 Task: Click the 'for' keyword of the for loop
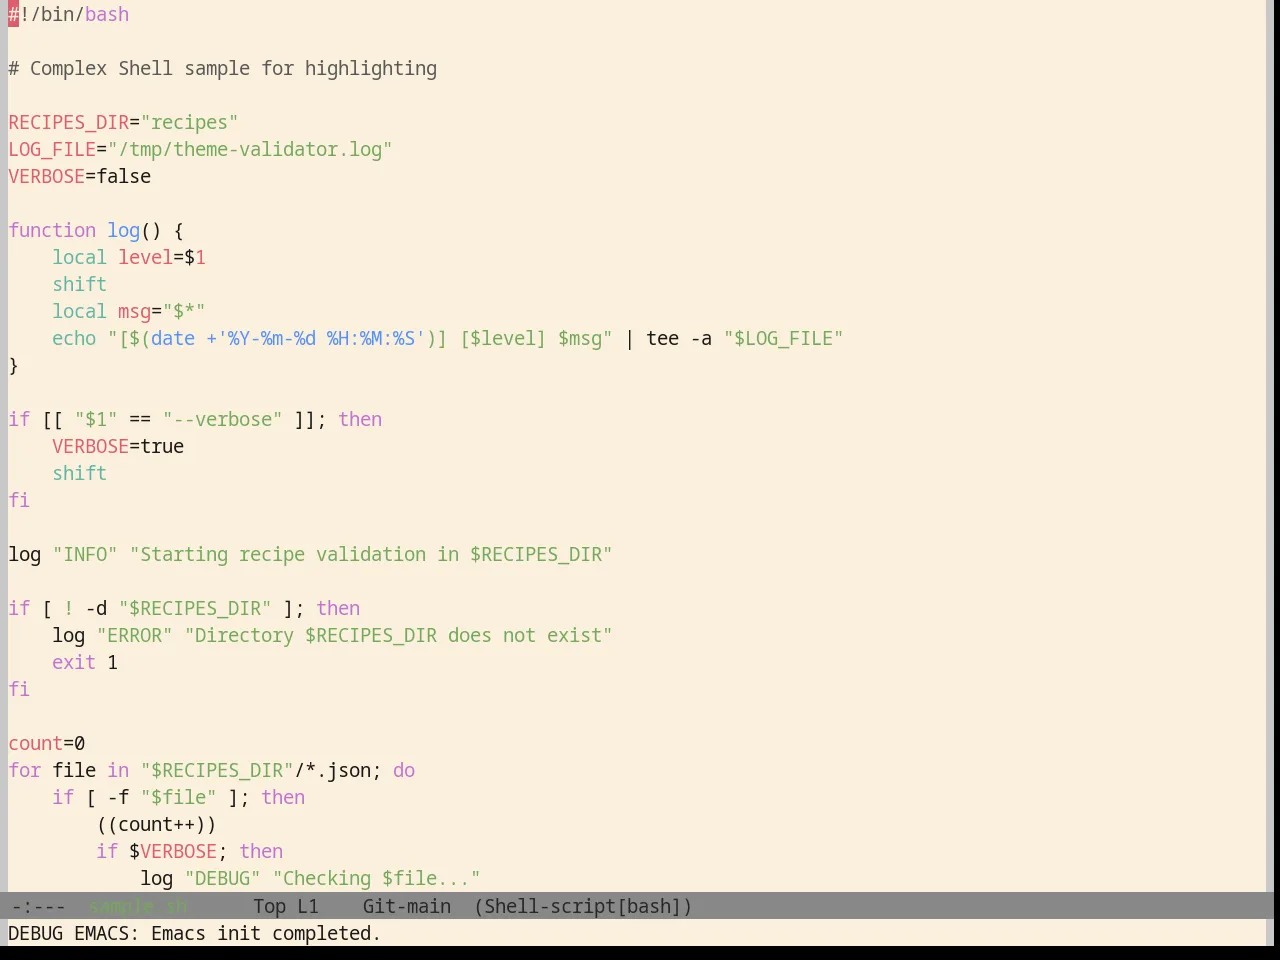click(x=25, y=771)
